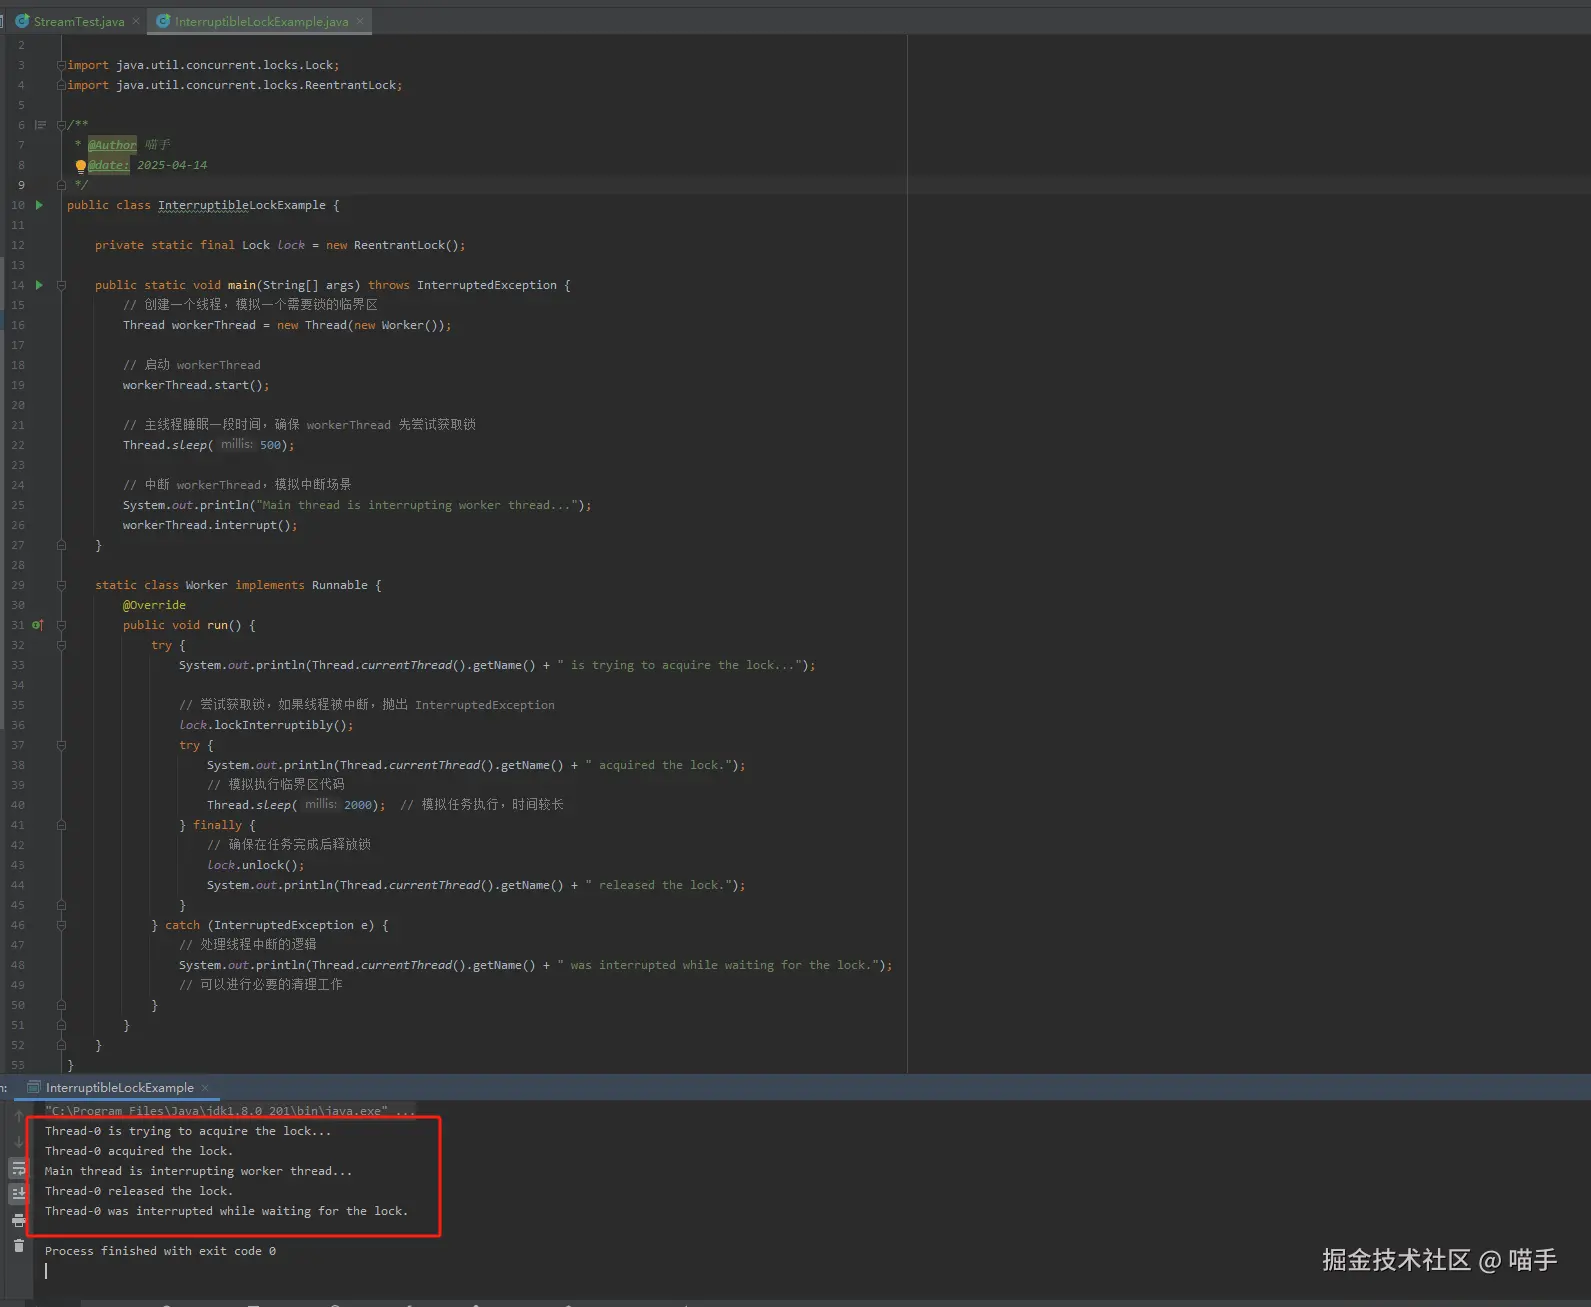The width and height of the screenshot is (1591, 1307).
Task: Click the InterruptibleLockExample.java tab file icon
Action: 163,21
